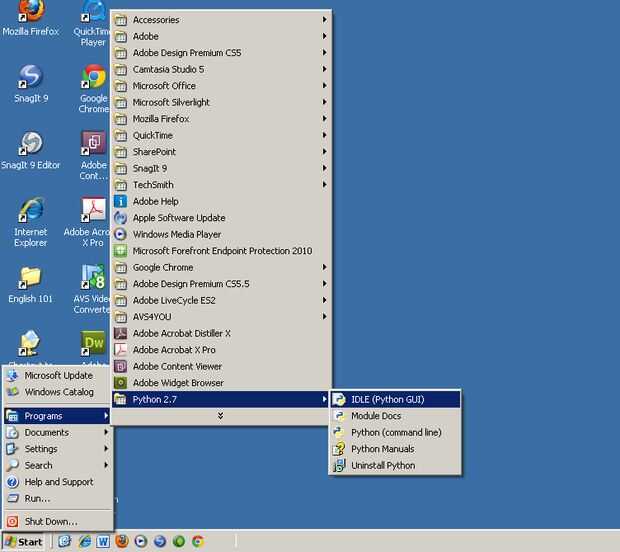Open the Settings submenu
Screen dimensions: 620x552
[x=58, y=449]
